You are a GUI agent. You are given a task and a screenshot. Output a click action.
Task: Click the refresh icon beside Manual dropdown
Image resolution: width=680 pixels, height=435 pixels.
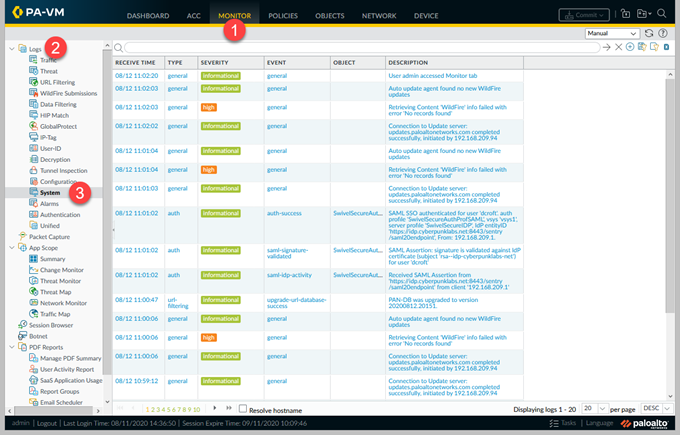[x=649, y=33]
